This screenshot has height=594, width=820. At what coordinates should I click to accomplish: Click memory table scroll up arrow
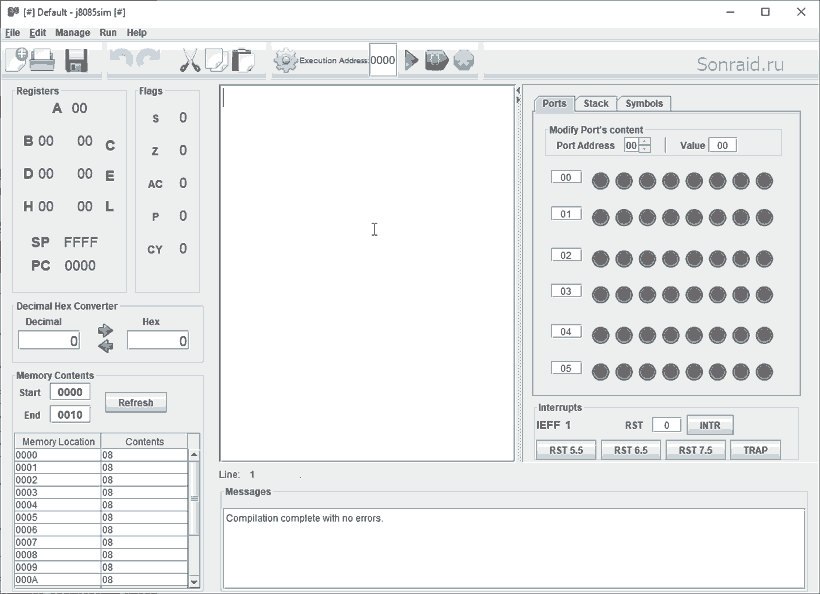[194, 455]
